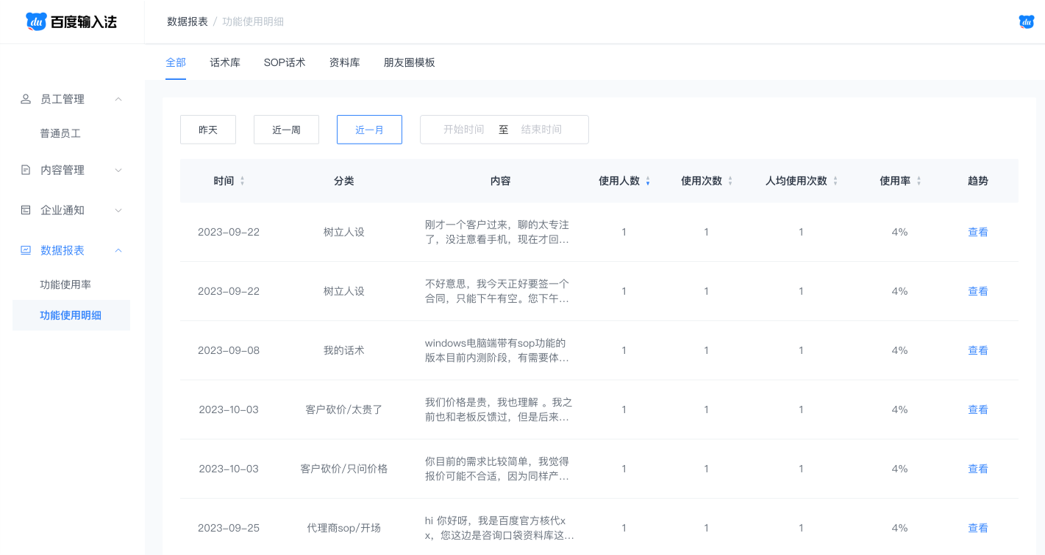Sort the table by 使用人数 column
The height and width of the screenshot is (555, 1045).
point(648,181)
